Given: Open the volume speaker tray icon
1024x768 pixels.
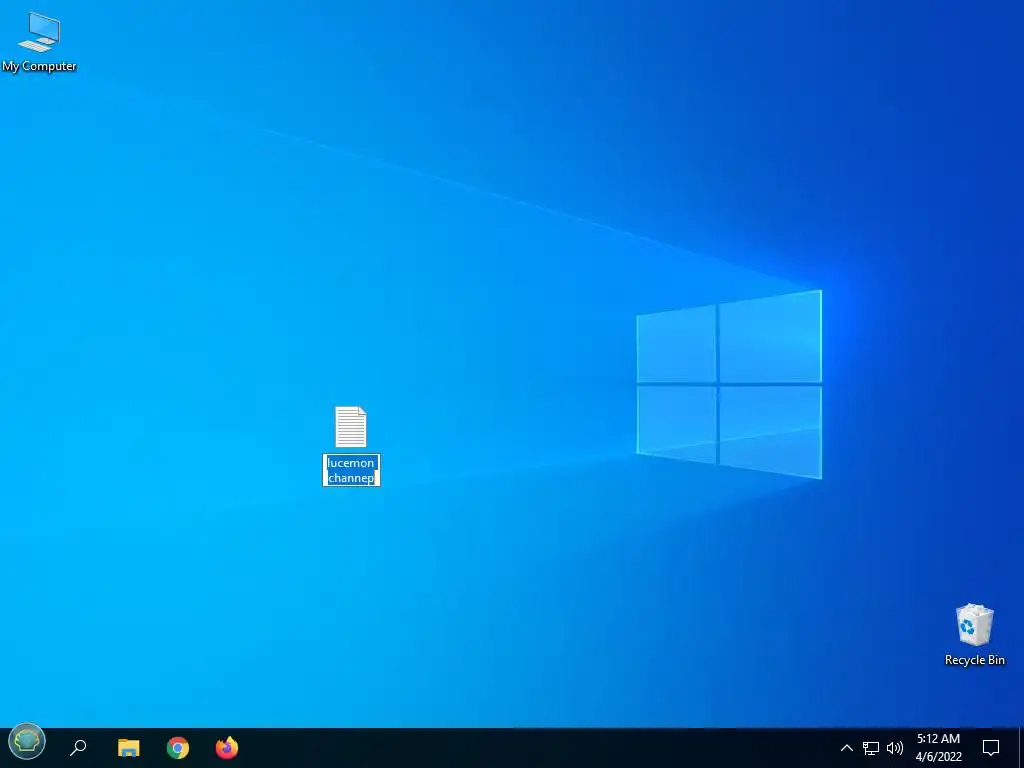Looking at the screenshot, I should pyautogui.click(x=895, y=748).
